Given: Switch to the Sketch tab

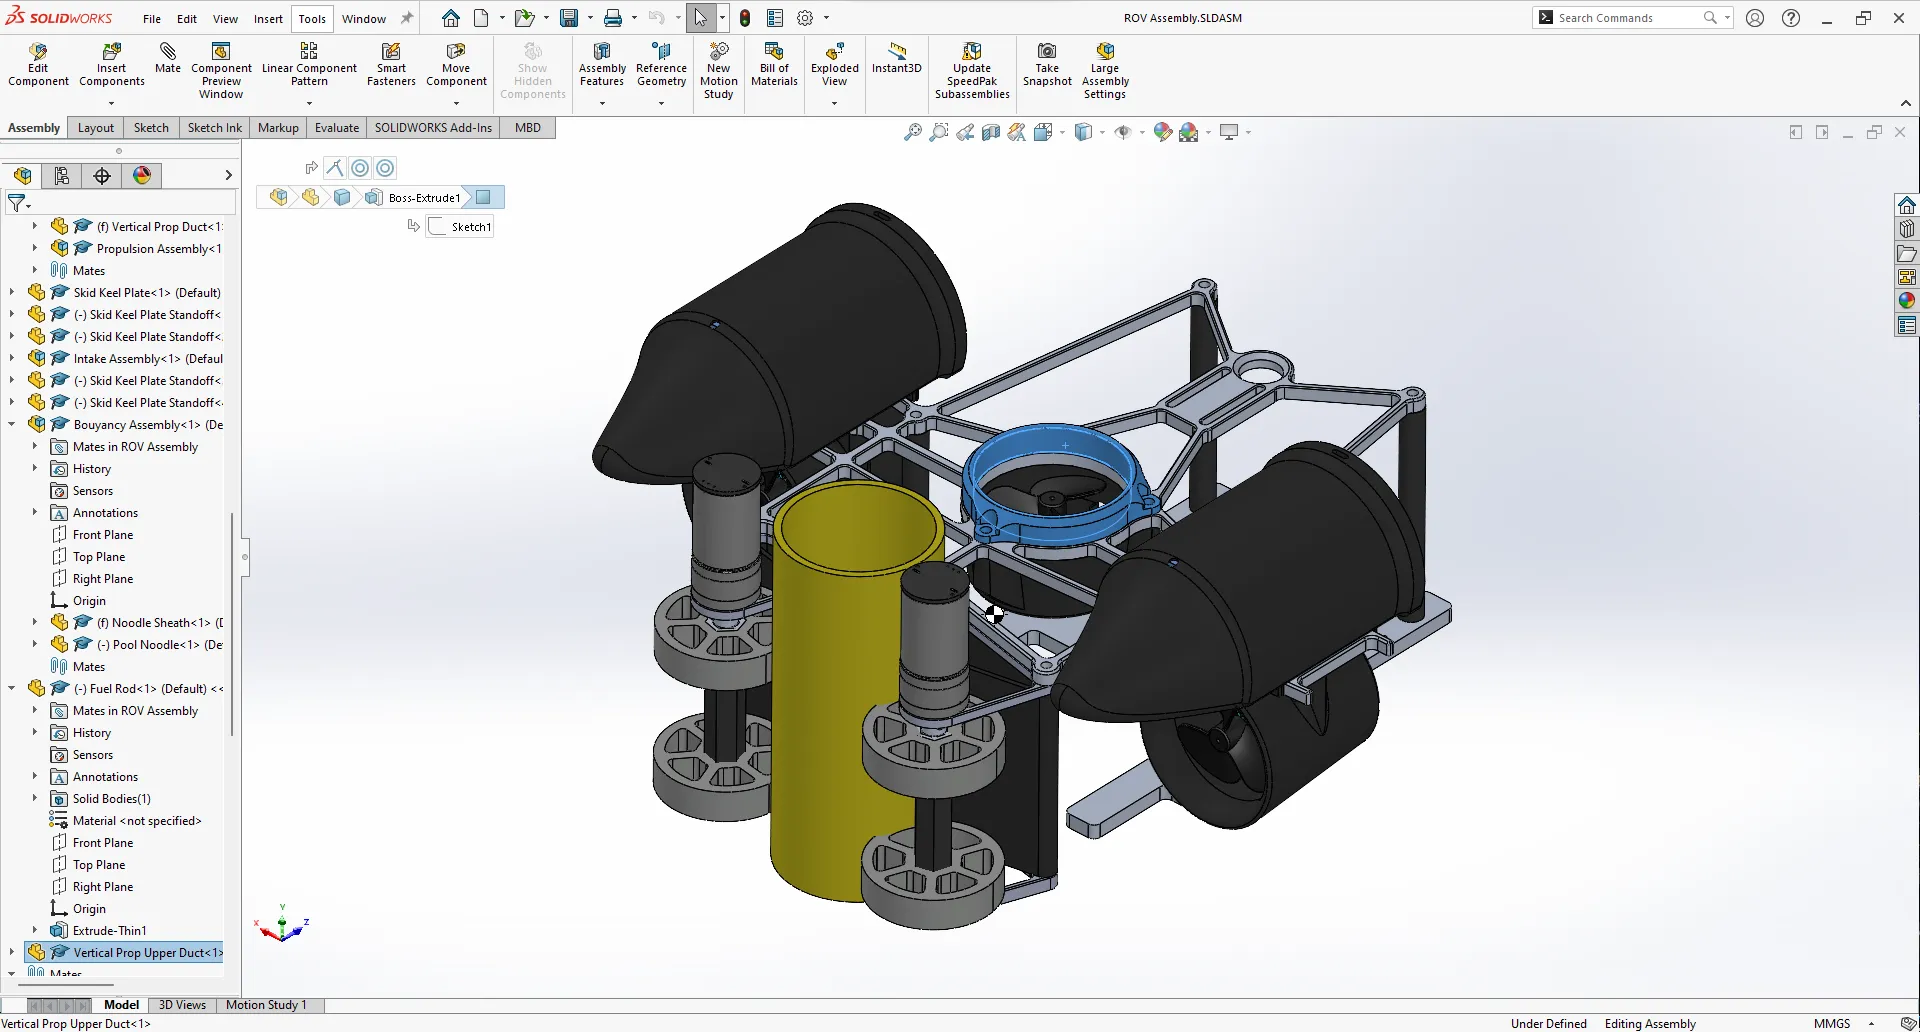Looking at the screenshot, I should [151, 128].
